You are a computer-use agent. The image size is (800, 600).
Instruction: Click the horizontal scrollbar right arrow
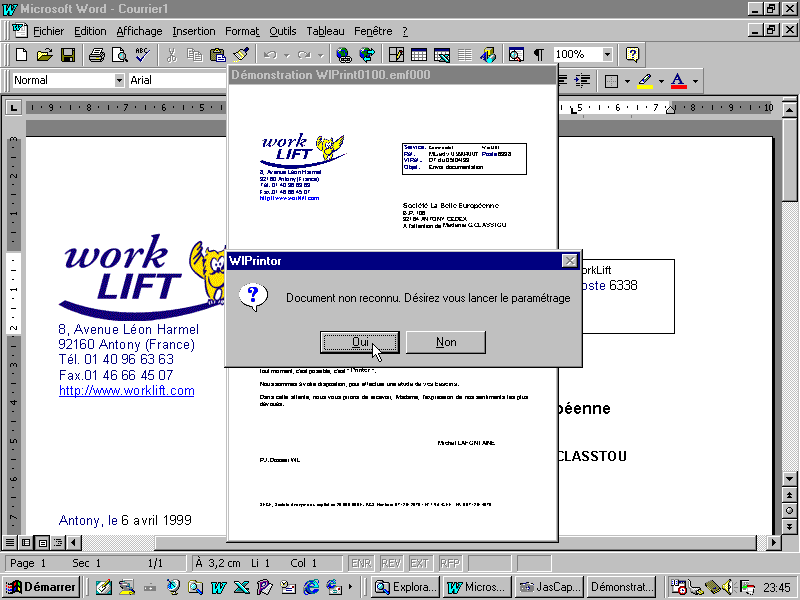pyautogui.click(x=774, y=542)
